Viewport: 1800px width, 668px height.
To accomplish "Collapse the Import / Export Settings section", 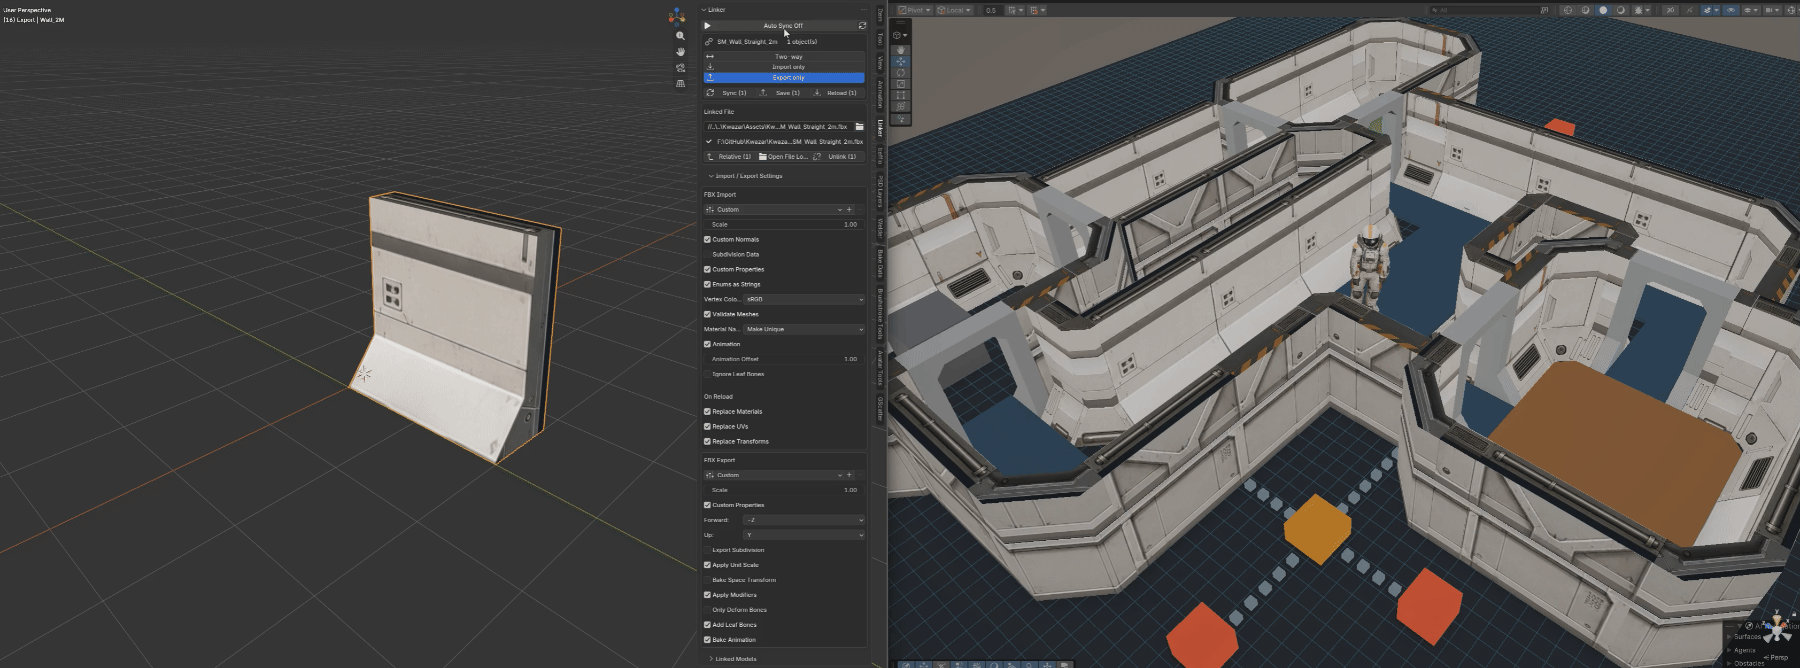I will tap(746, 176).
